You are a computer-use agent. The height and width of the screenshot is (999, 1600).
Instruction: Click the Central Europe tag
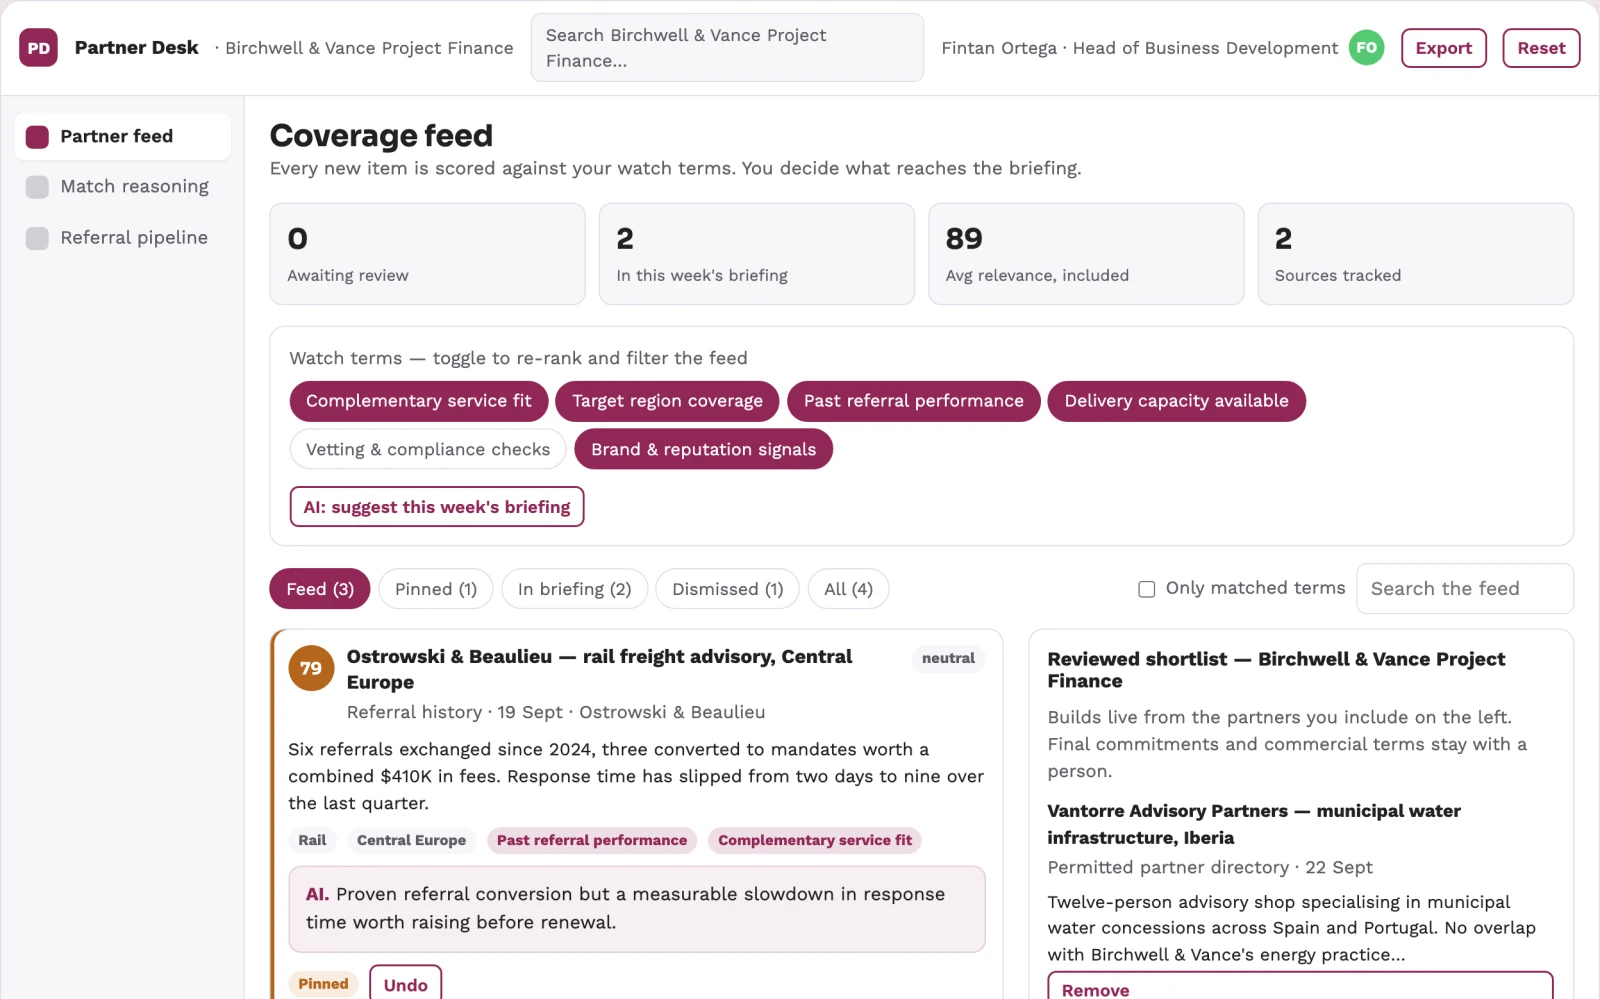(x=411, y=841)
